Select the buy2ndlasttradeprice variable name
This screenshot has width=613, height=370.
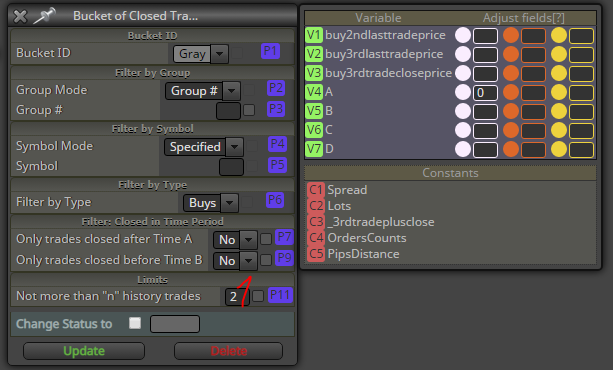385,35
